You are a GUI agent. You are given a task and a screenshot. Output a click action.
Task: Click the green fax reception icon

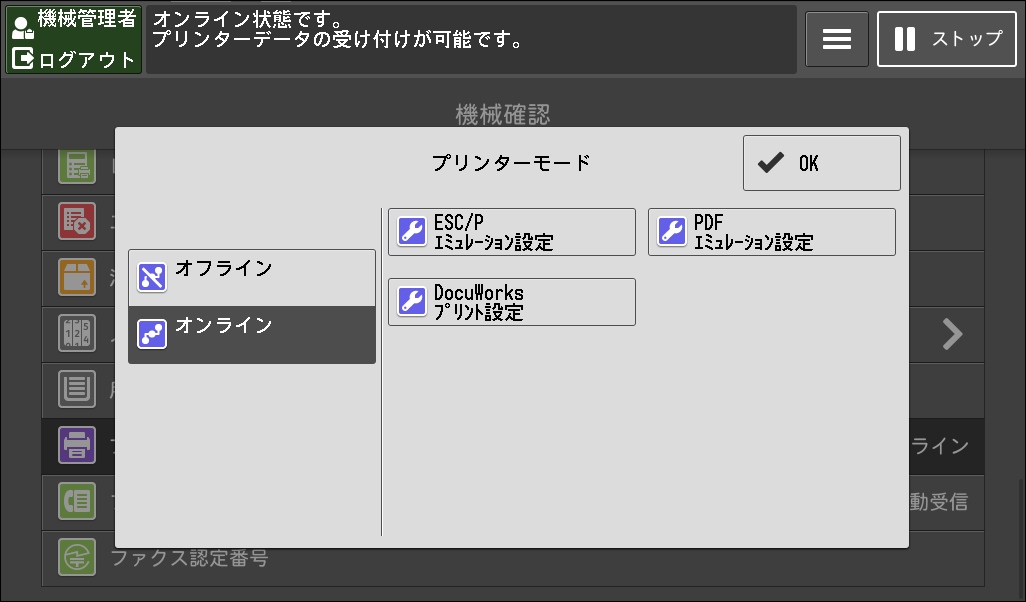[77, 501]
